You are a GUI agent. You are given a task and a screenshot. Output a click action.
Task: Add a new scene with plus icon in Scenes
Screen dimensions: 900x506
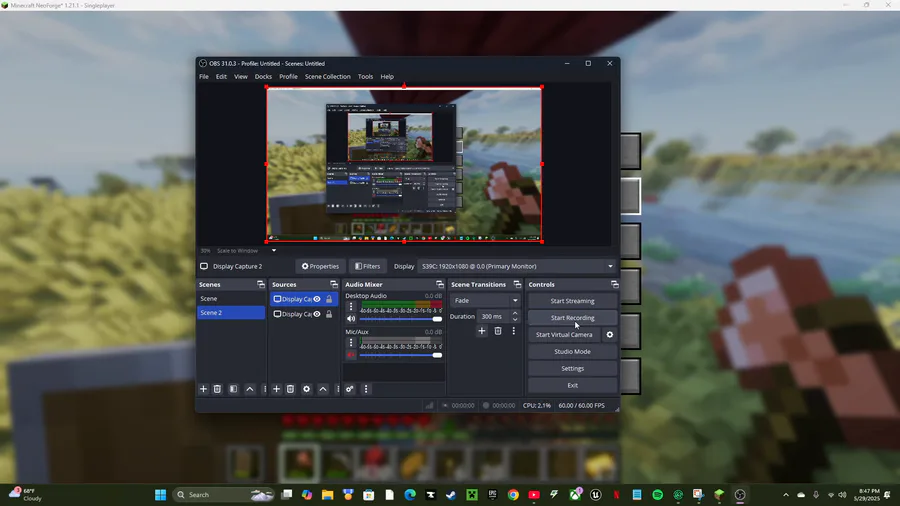pos(203,389)
